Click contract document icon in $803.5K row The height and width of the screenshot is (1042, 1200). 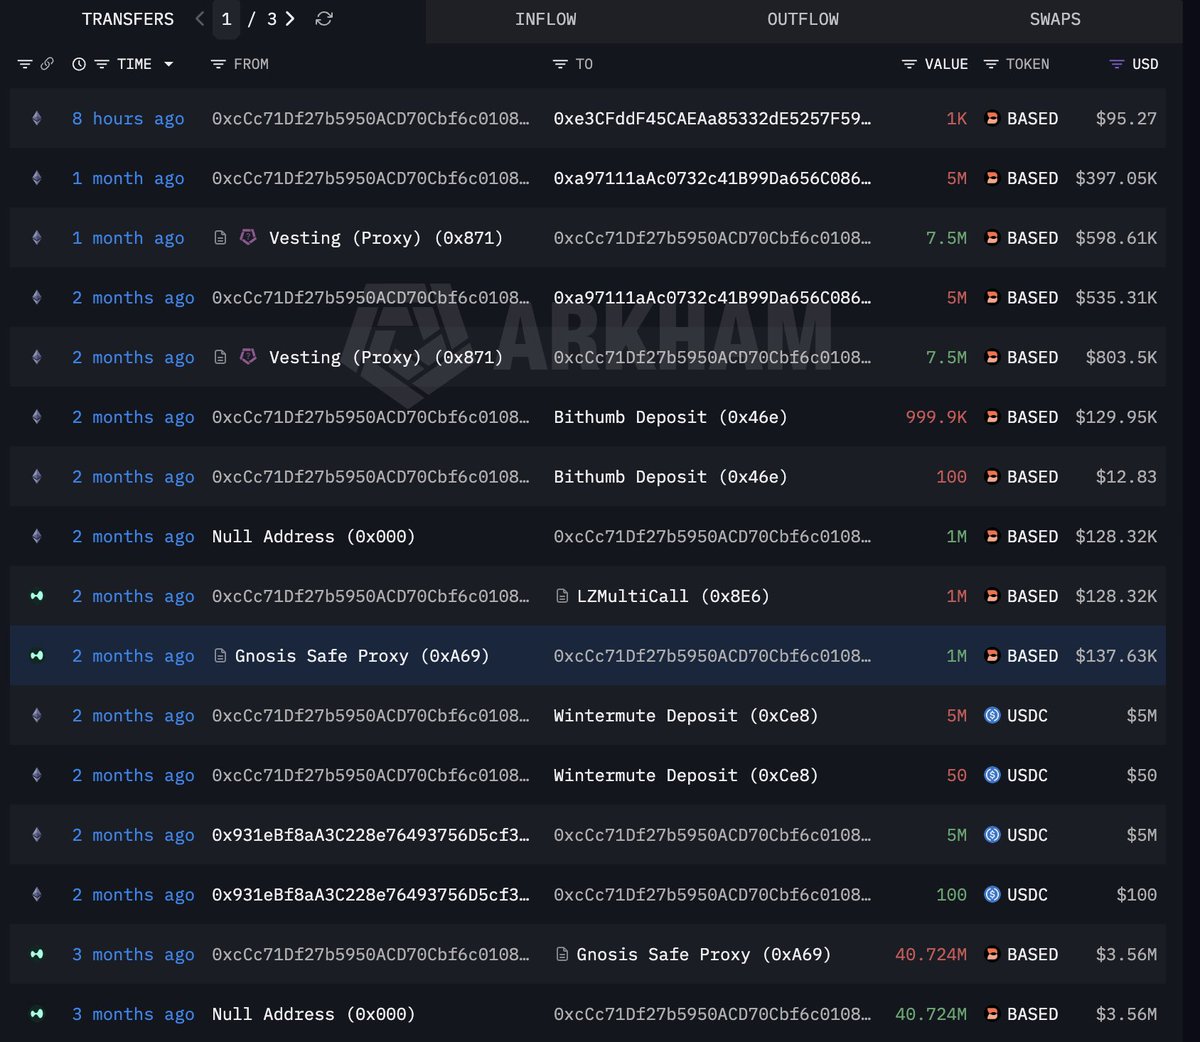tap(220, 357)
